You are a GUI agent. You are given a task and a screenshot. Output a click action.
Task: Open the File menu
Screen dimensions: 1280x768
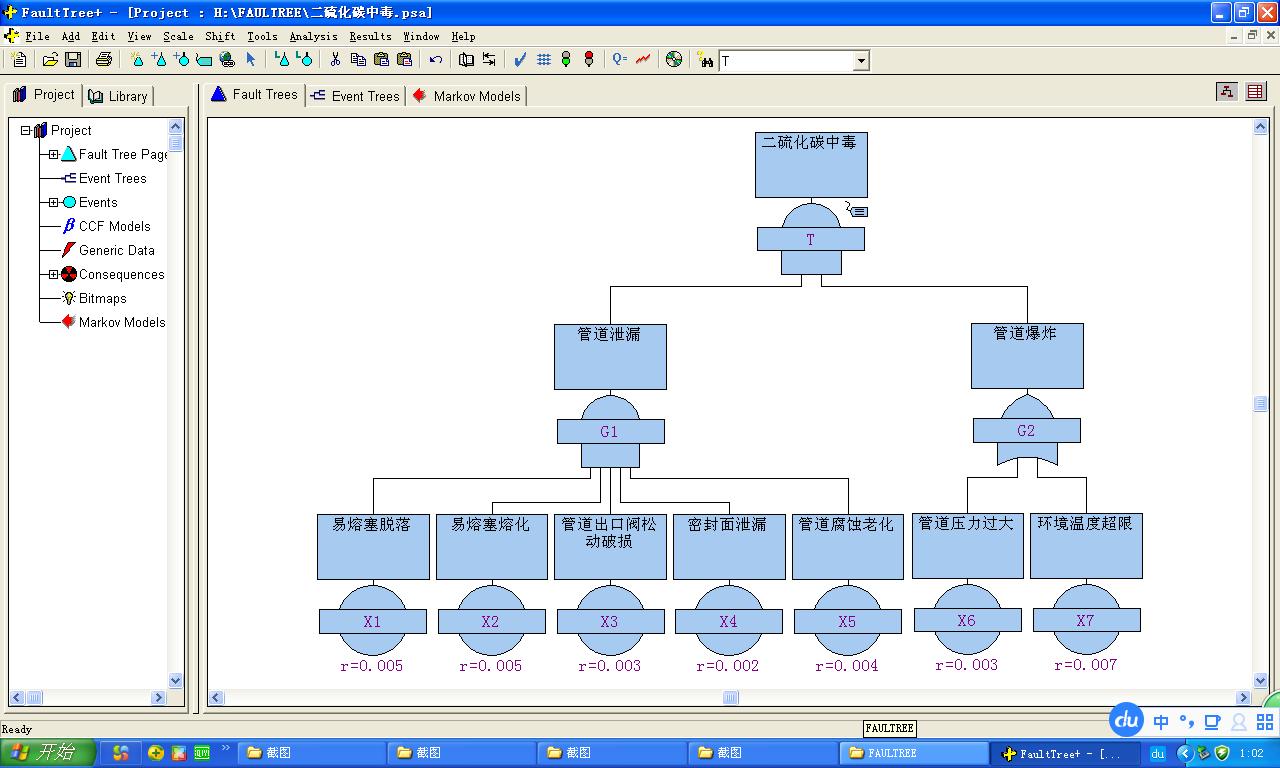pyautogui.click(x=37, y=36)
